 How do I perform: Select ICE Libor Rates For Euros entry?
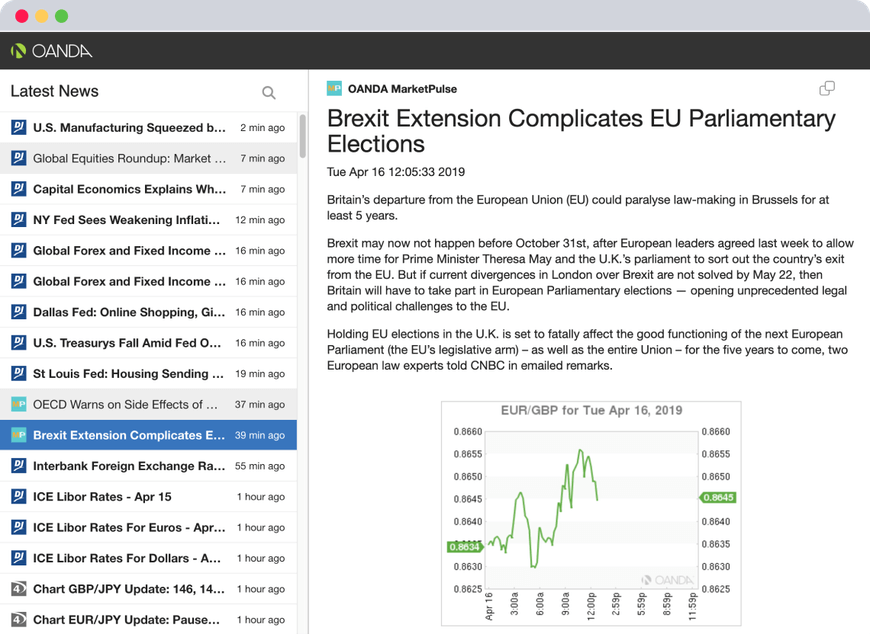(129, 527)
